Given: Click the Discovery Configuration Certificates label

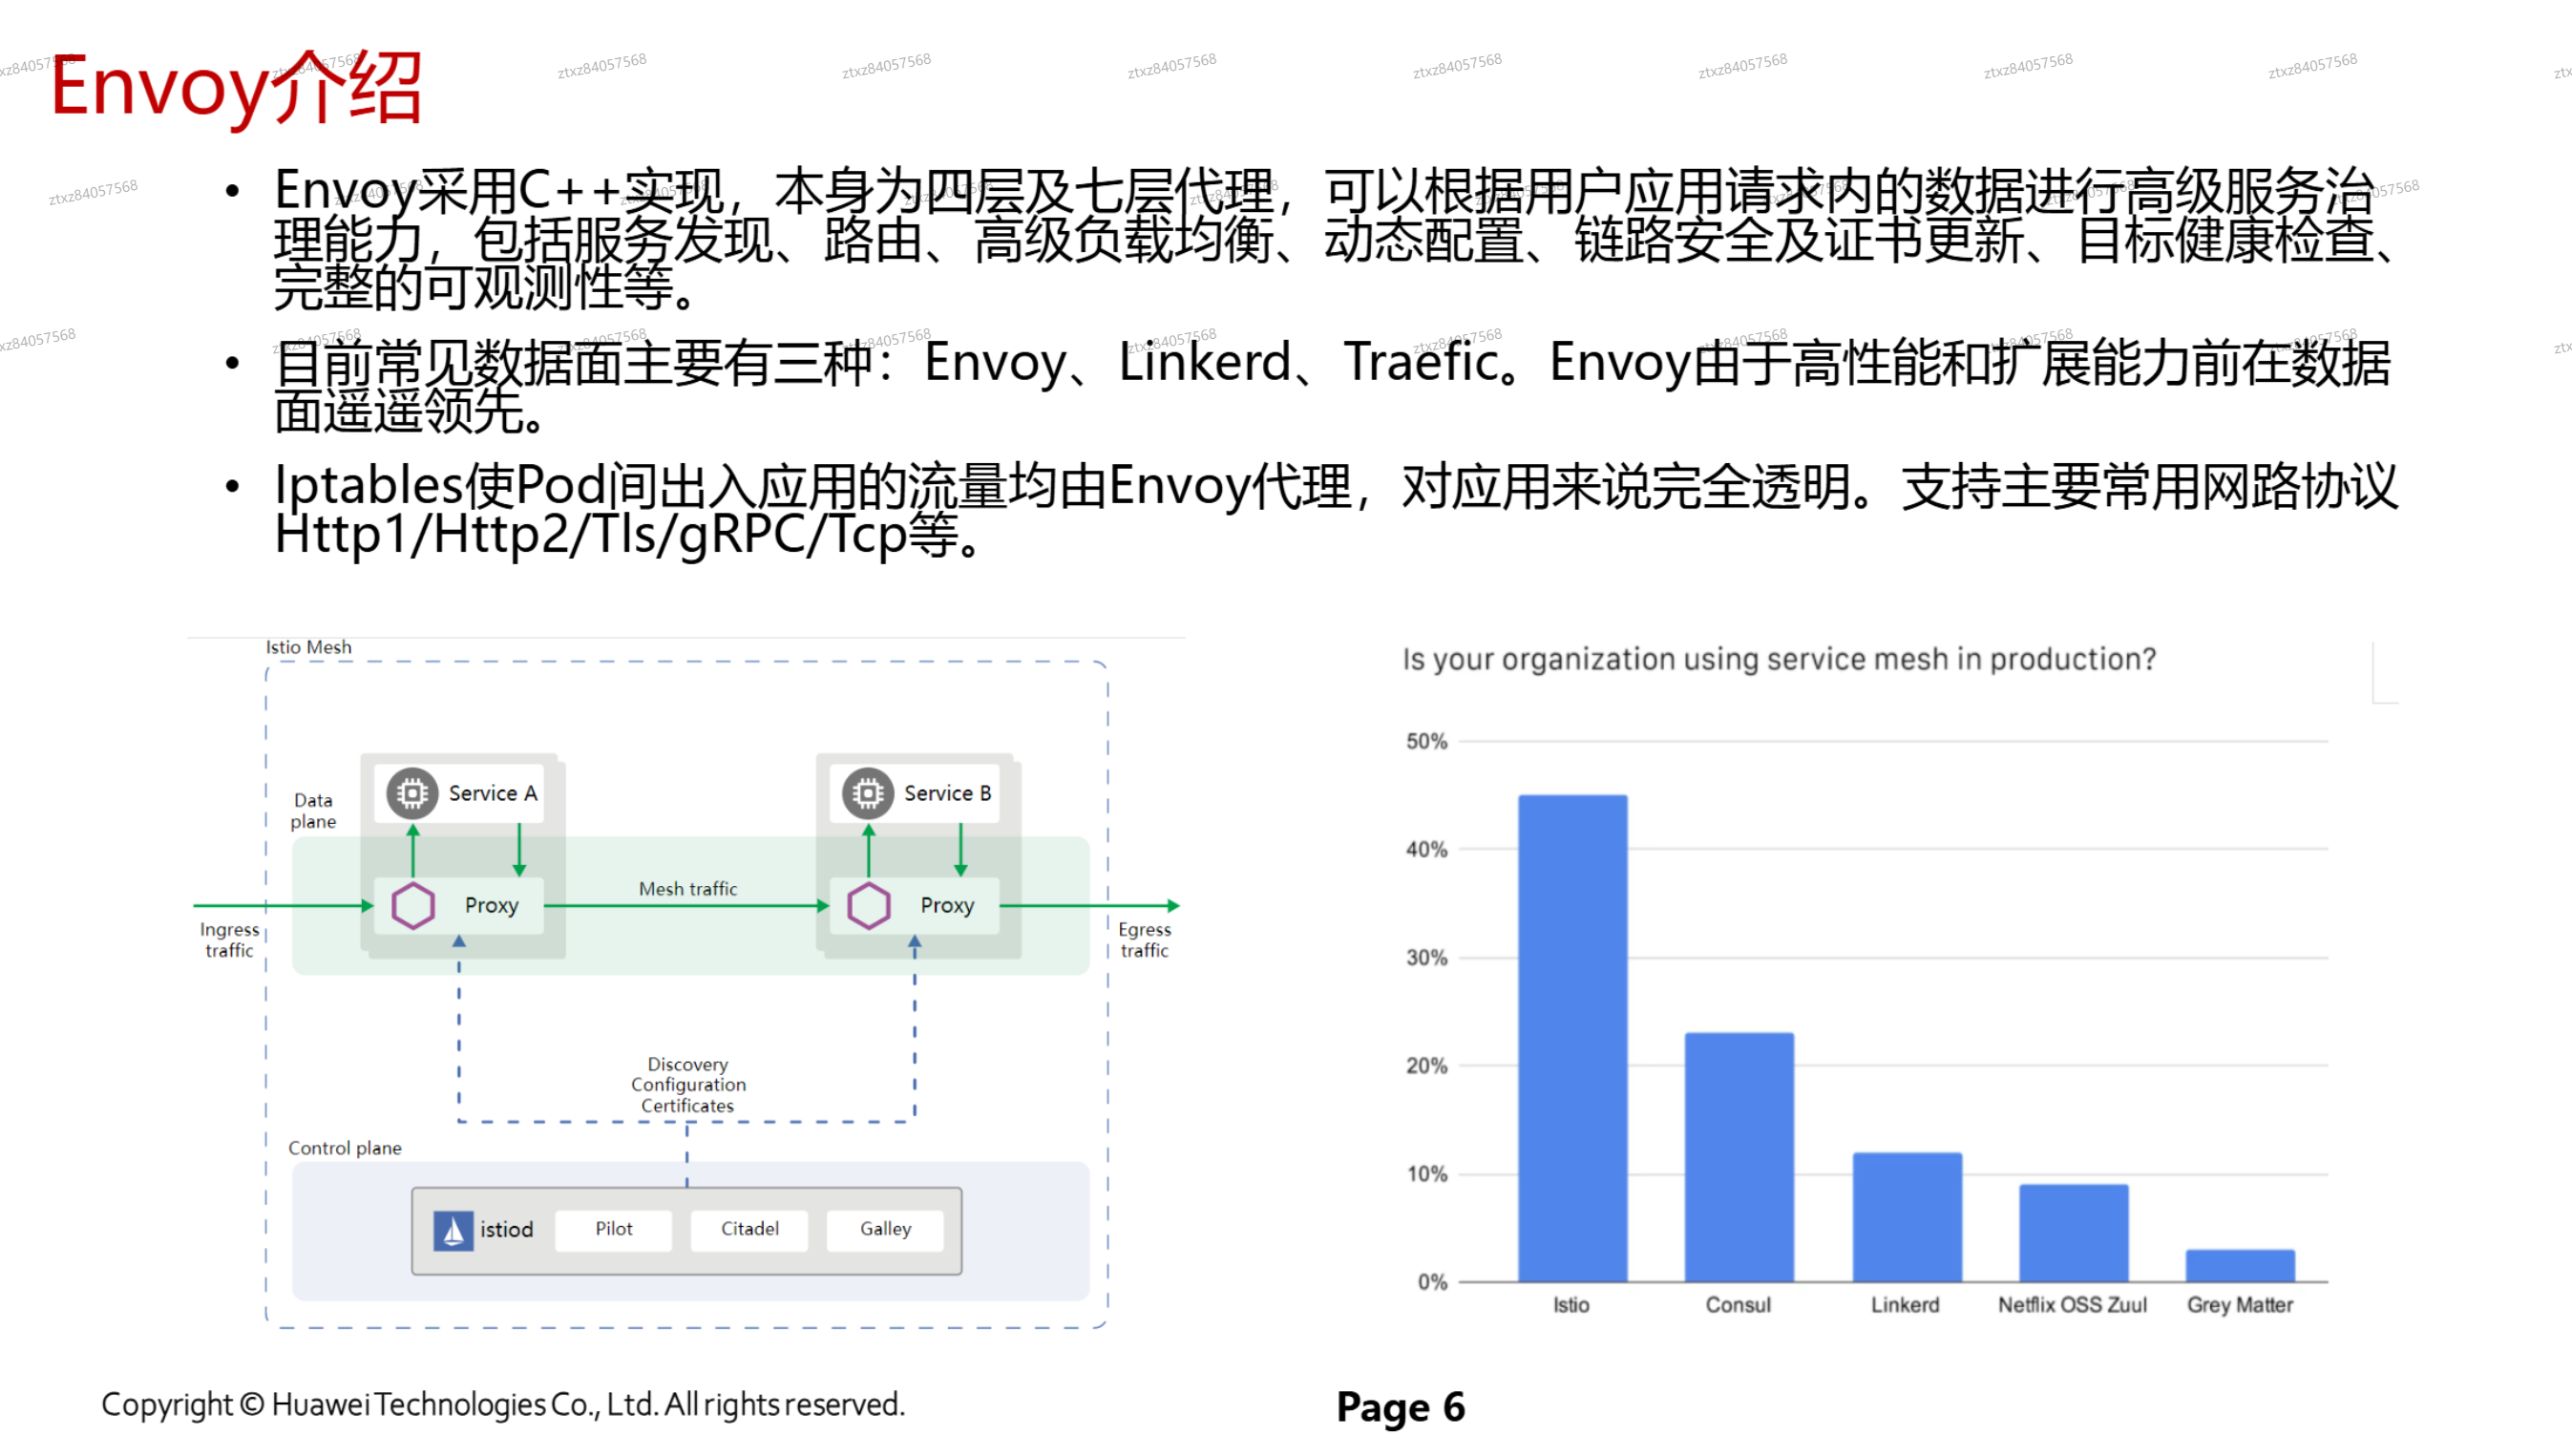Looking at the screenshot, I should point(687,1085).
